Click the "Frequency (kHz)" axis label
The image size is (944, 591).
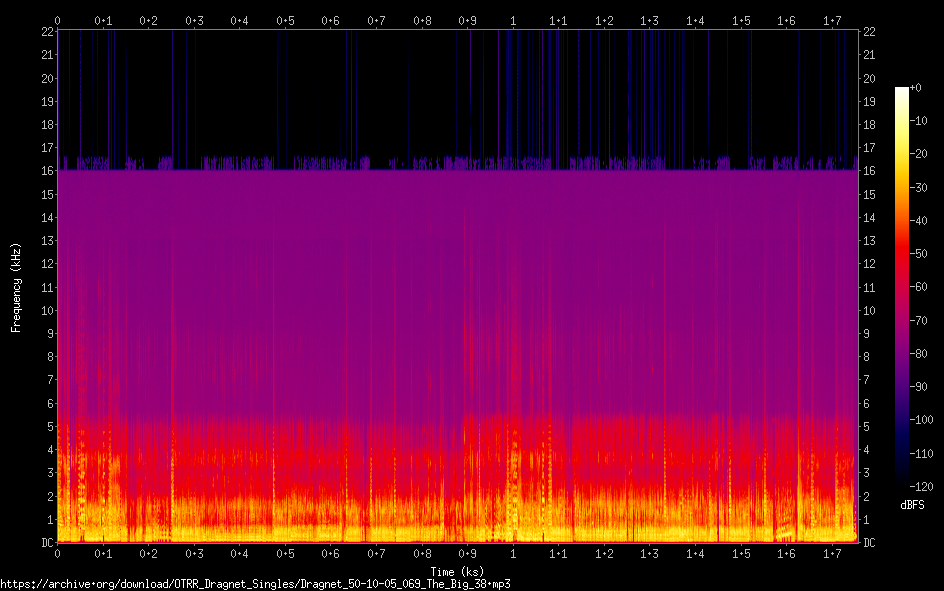pyautogui.click(x=16, y=287)
